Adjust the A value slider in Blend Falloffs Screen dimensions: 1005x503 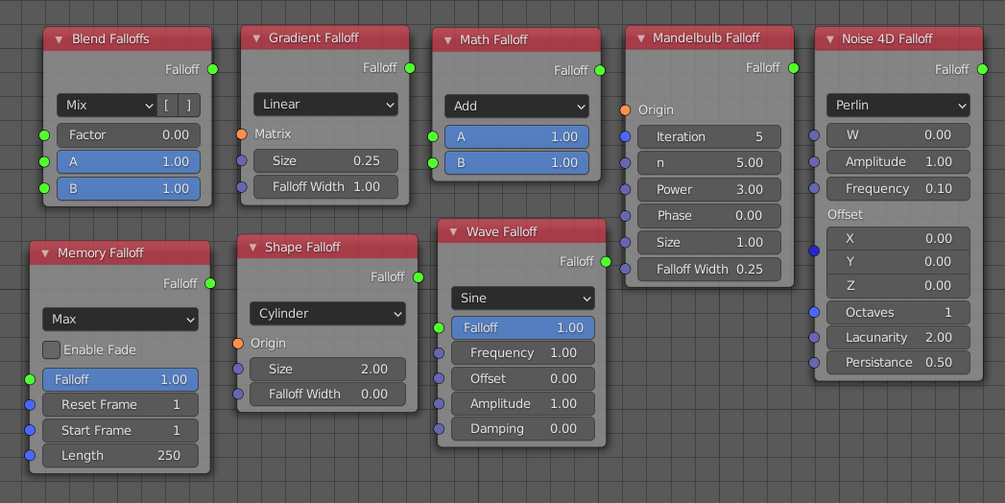[128, 161]
